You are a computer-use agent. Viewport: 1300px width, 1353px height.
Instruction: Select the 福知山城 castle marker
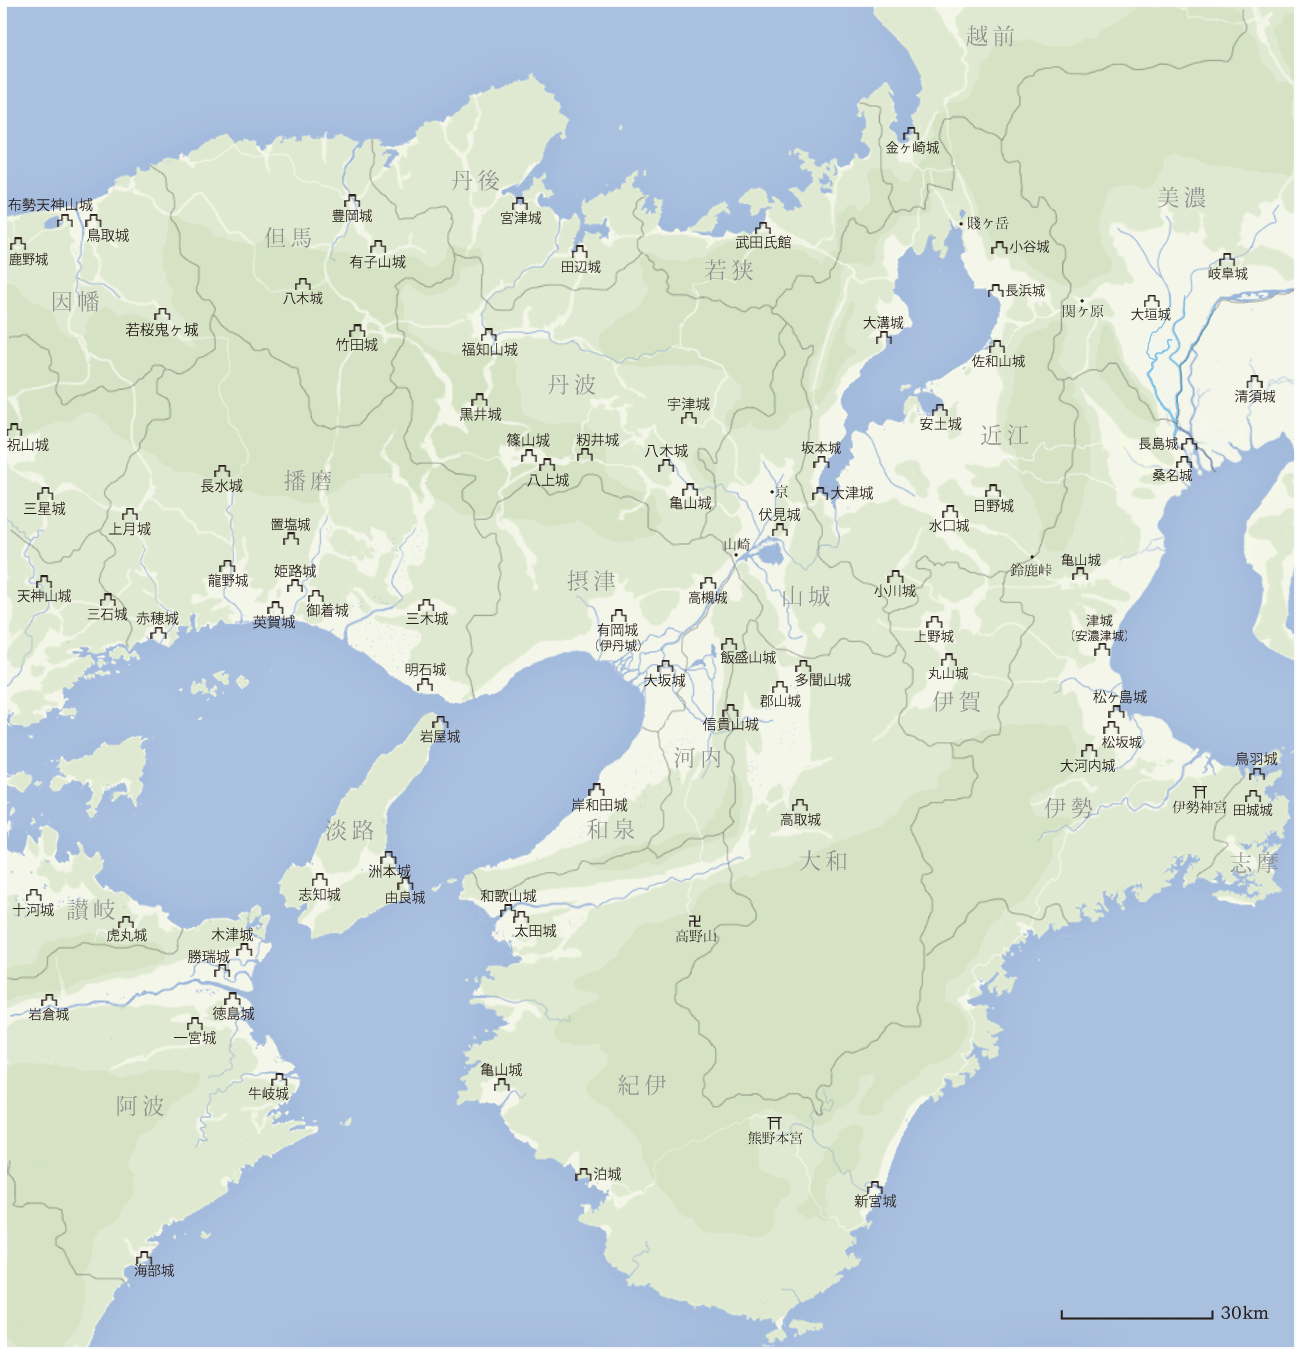(x=488, y=335)
